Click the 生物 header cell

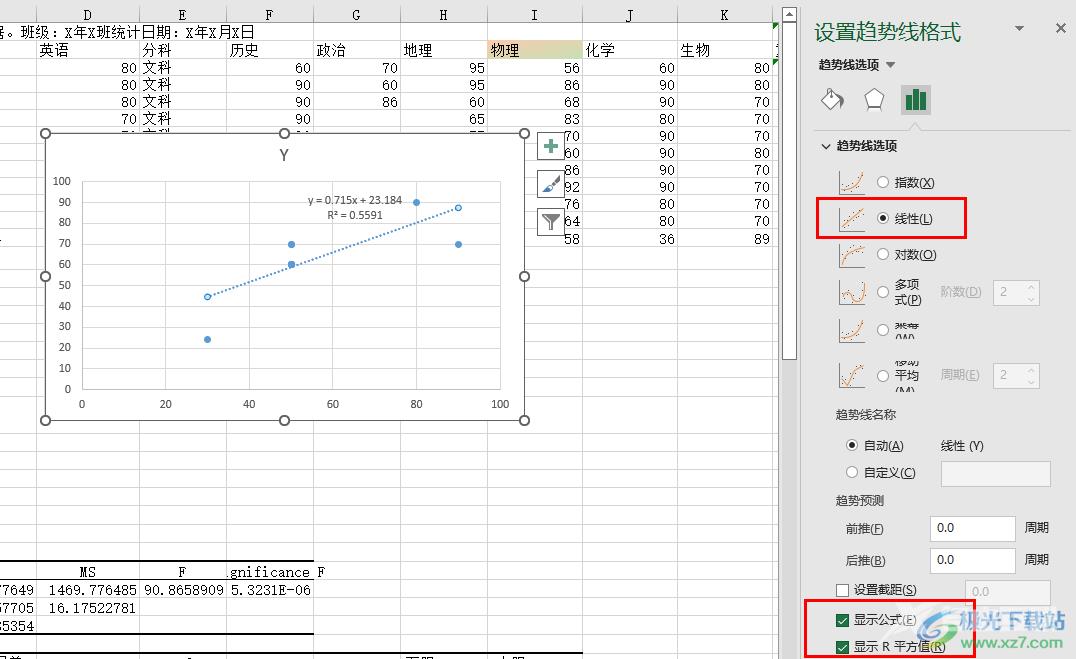coord(725,50)
